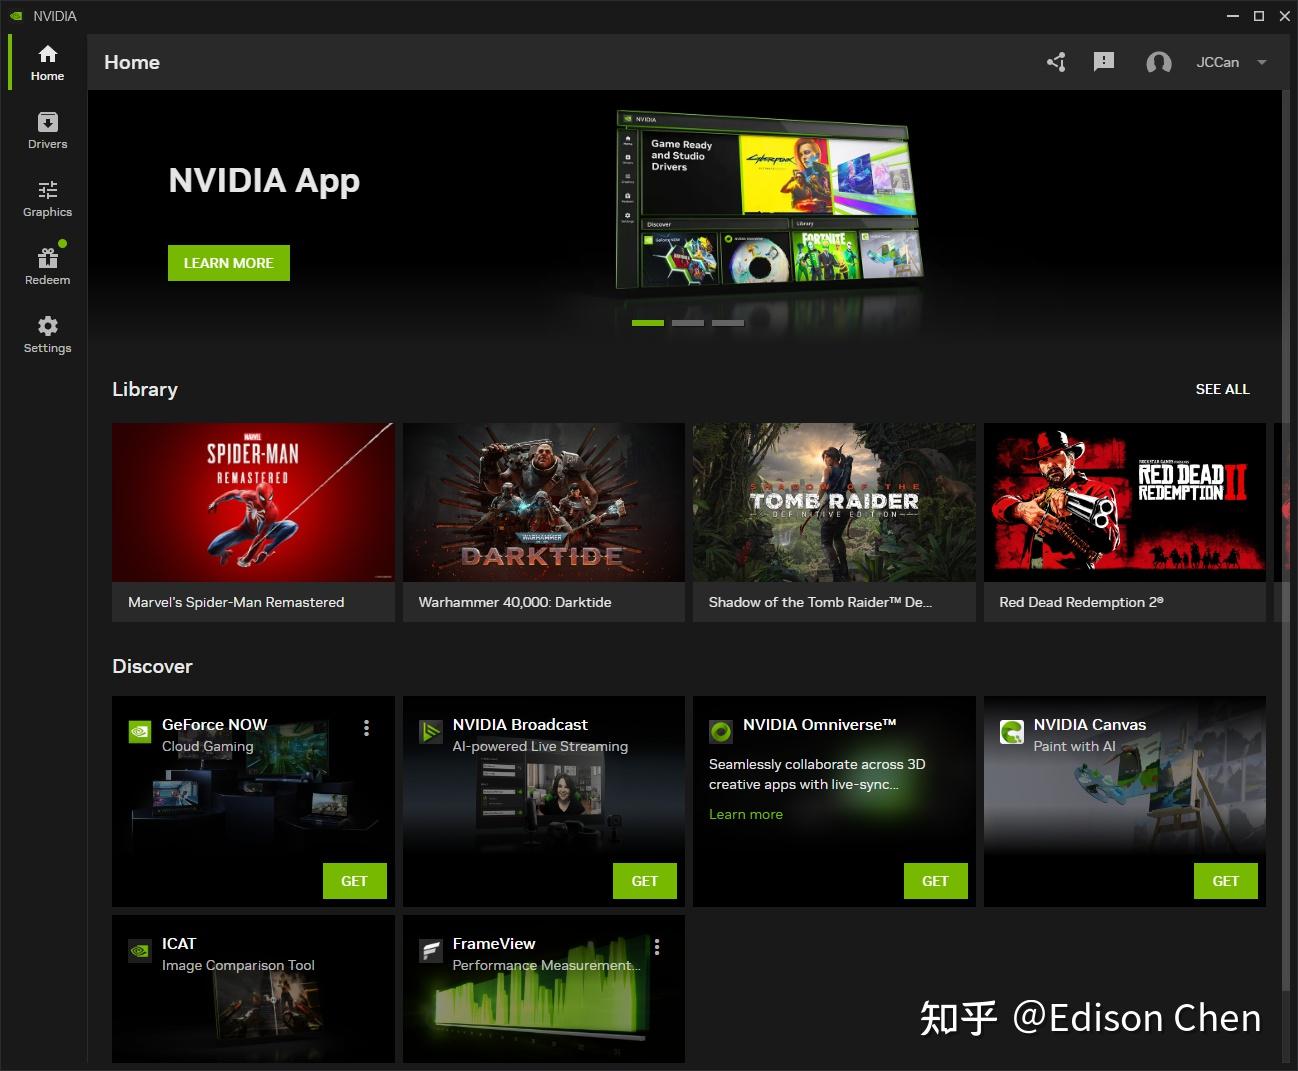
Task: Click Learn more on the NVIDIA Omniverse card
Action: [746, 814]
